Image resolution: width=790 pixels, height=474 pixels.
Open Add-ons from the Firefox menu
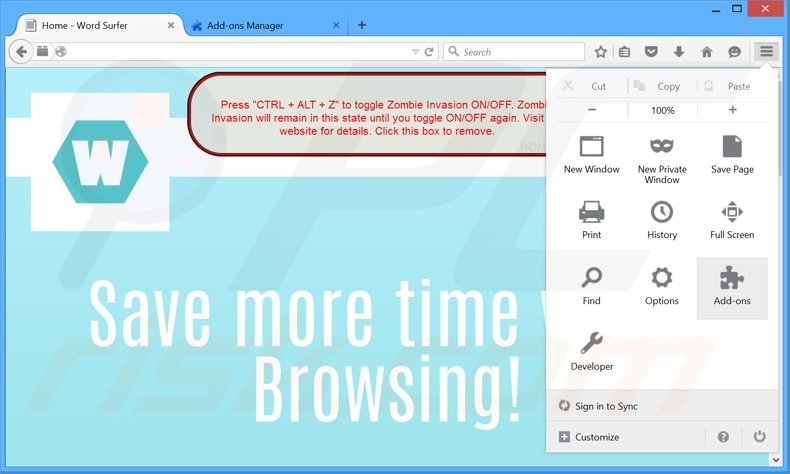click(x=732, y=288)
